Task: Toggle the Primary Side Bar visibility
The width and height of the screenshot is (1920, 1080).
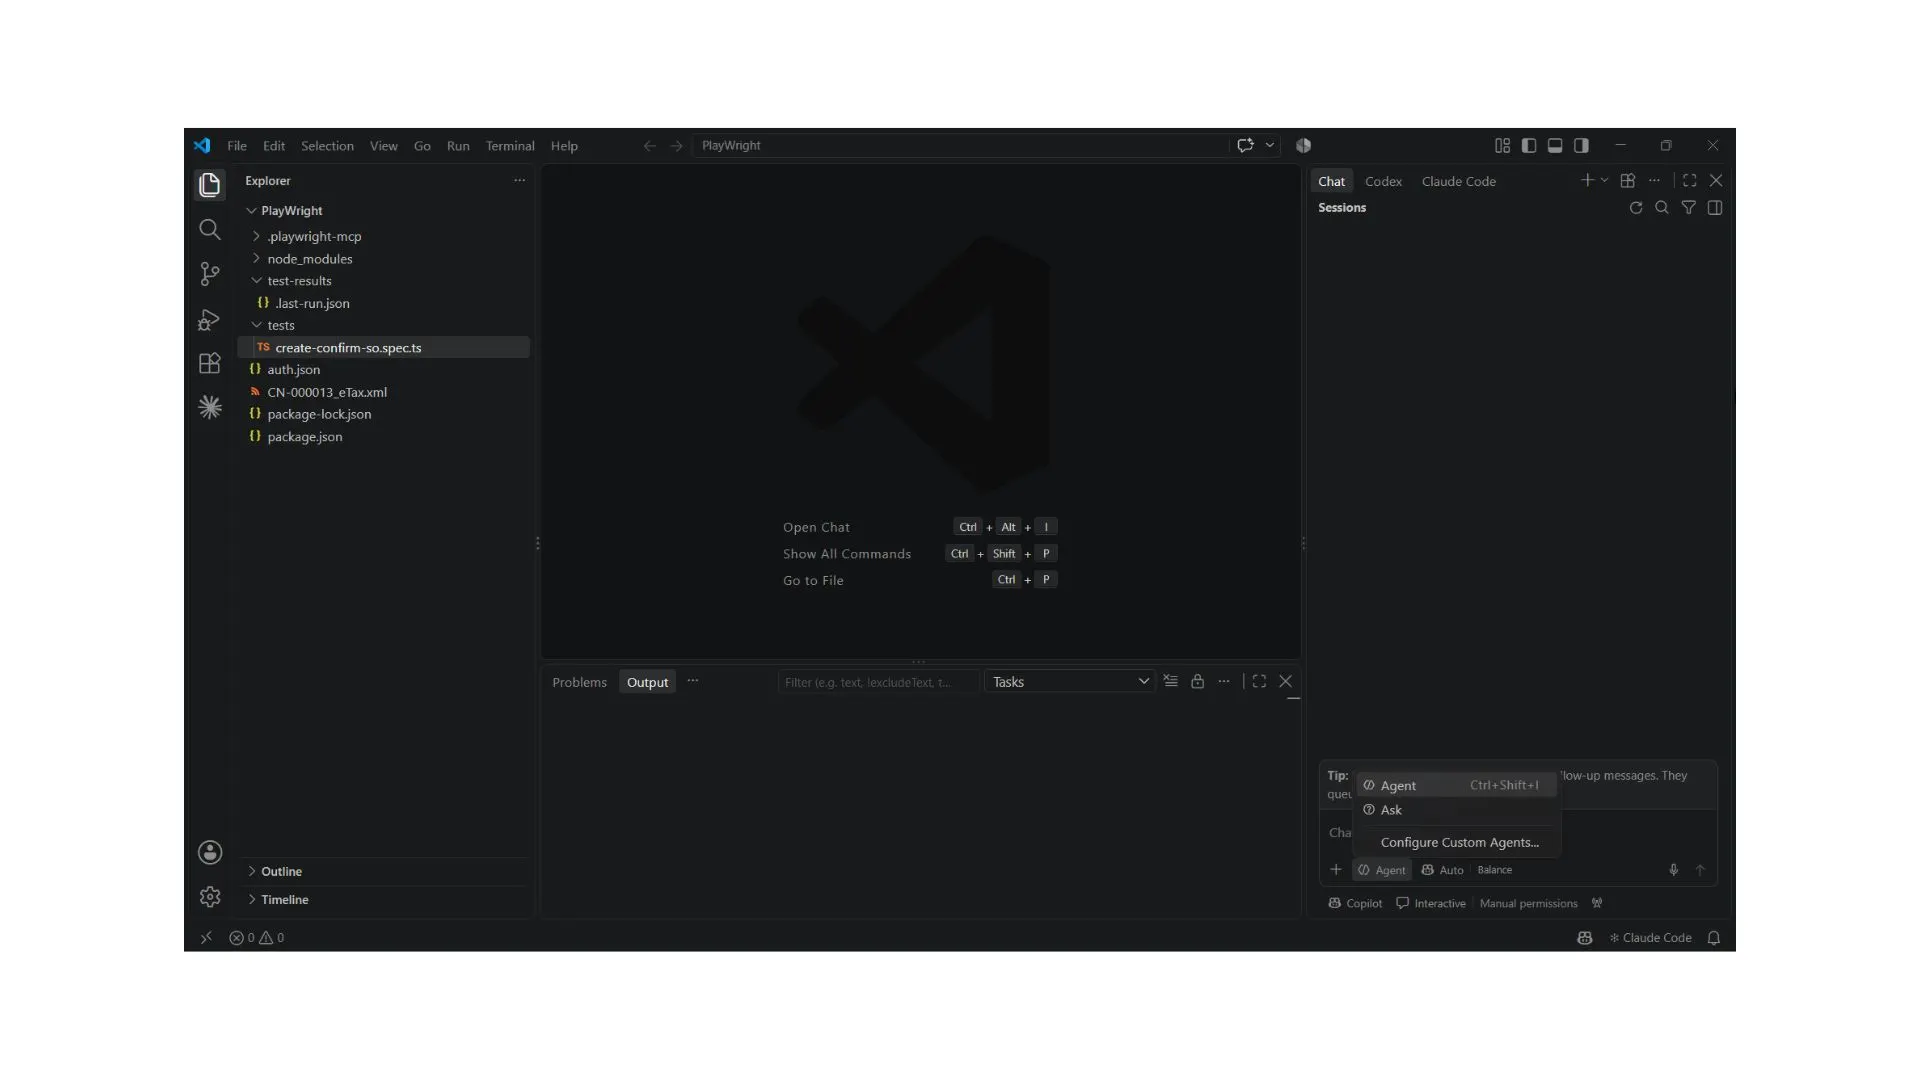Action: (1529, 146)
